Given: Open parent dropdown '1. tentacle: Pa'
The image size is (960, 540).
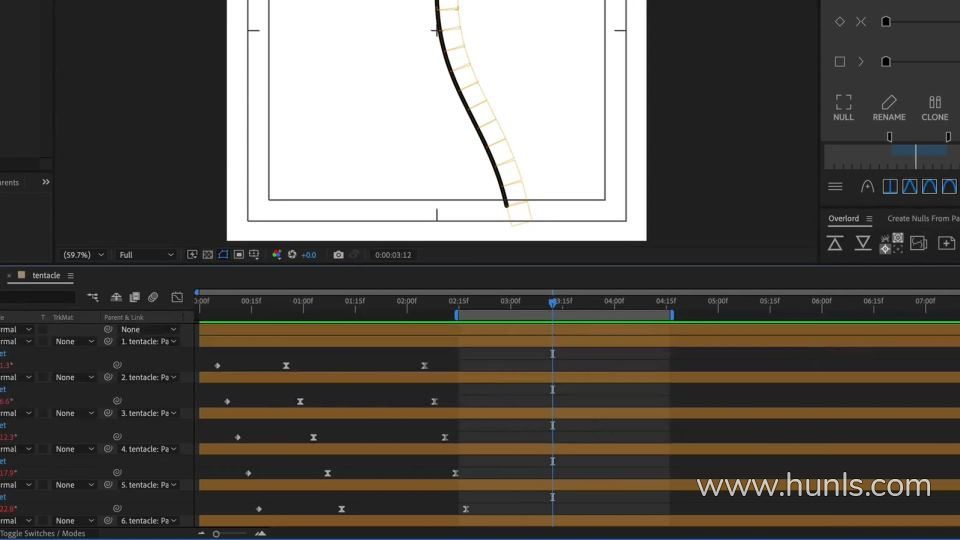Looking at the screenshot, I should click(x=148, y=342).
